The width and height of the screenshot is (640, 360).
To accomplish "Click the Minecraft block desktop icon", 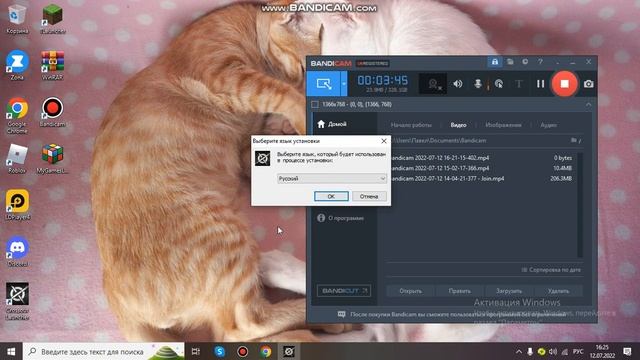I will point(53,19).
